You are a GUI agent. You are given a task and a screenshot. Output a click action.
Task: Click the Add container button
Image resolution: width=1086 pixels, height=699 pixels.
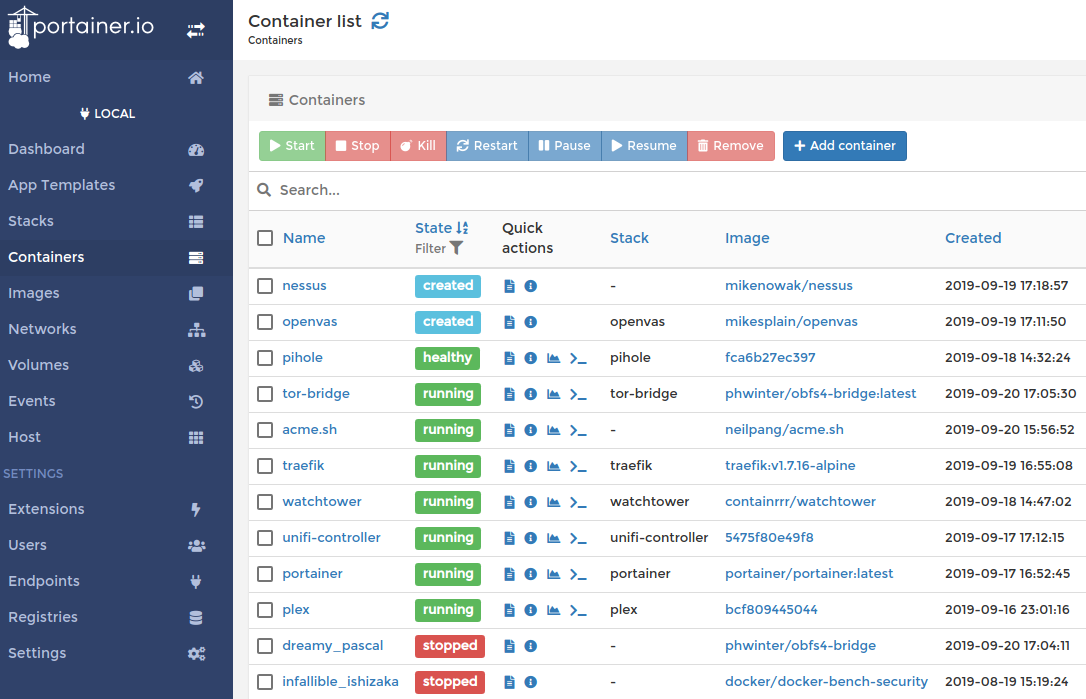pyautogui.click(x=844, y=146)
